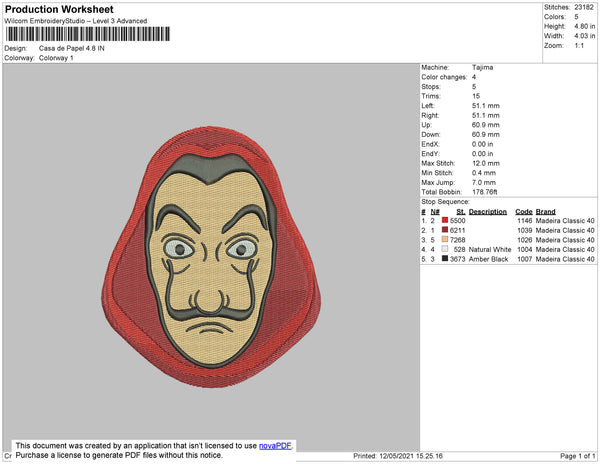Click the stitches count '23182'
Viewport: 600px width, 464px height.
(x=584, y=7)
